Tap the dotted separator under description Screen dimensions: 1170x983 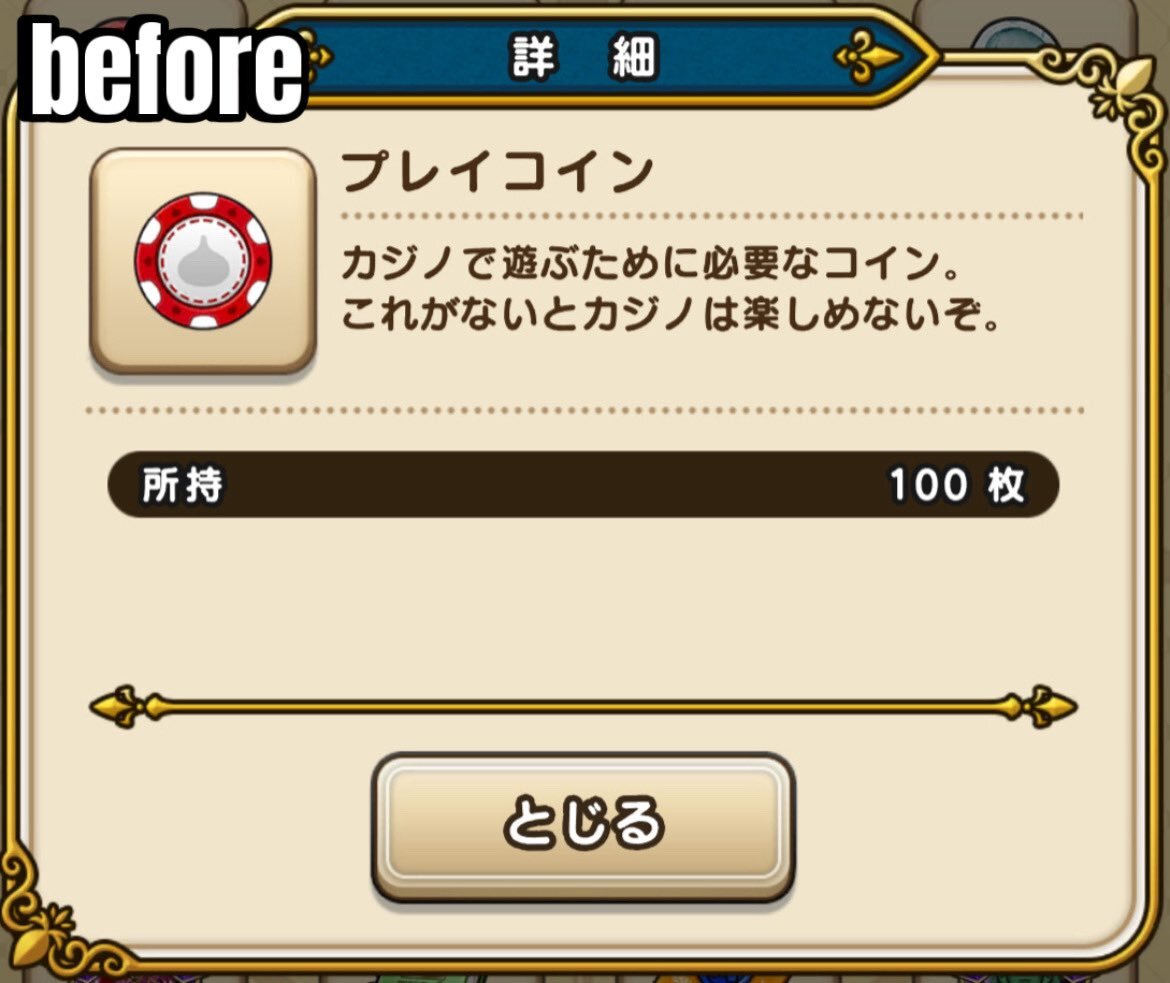coord(585,411)
